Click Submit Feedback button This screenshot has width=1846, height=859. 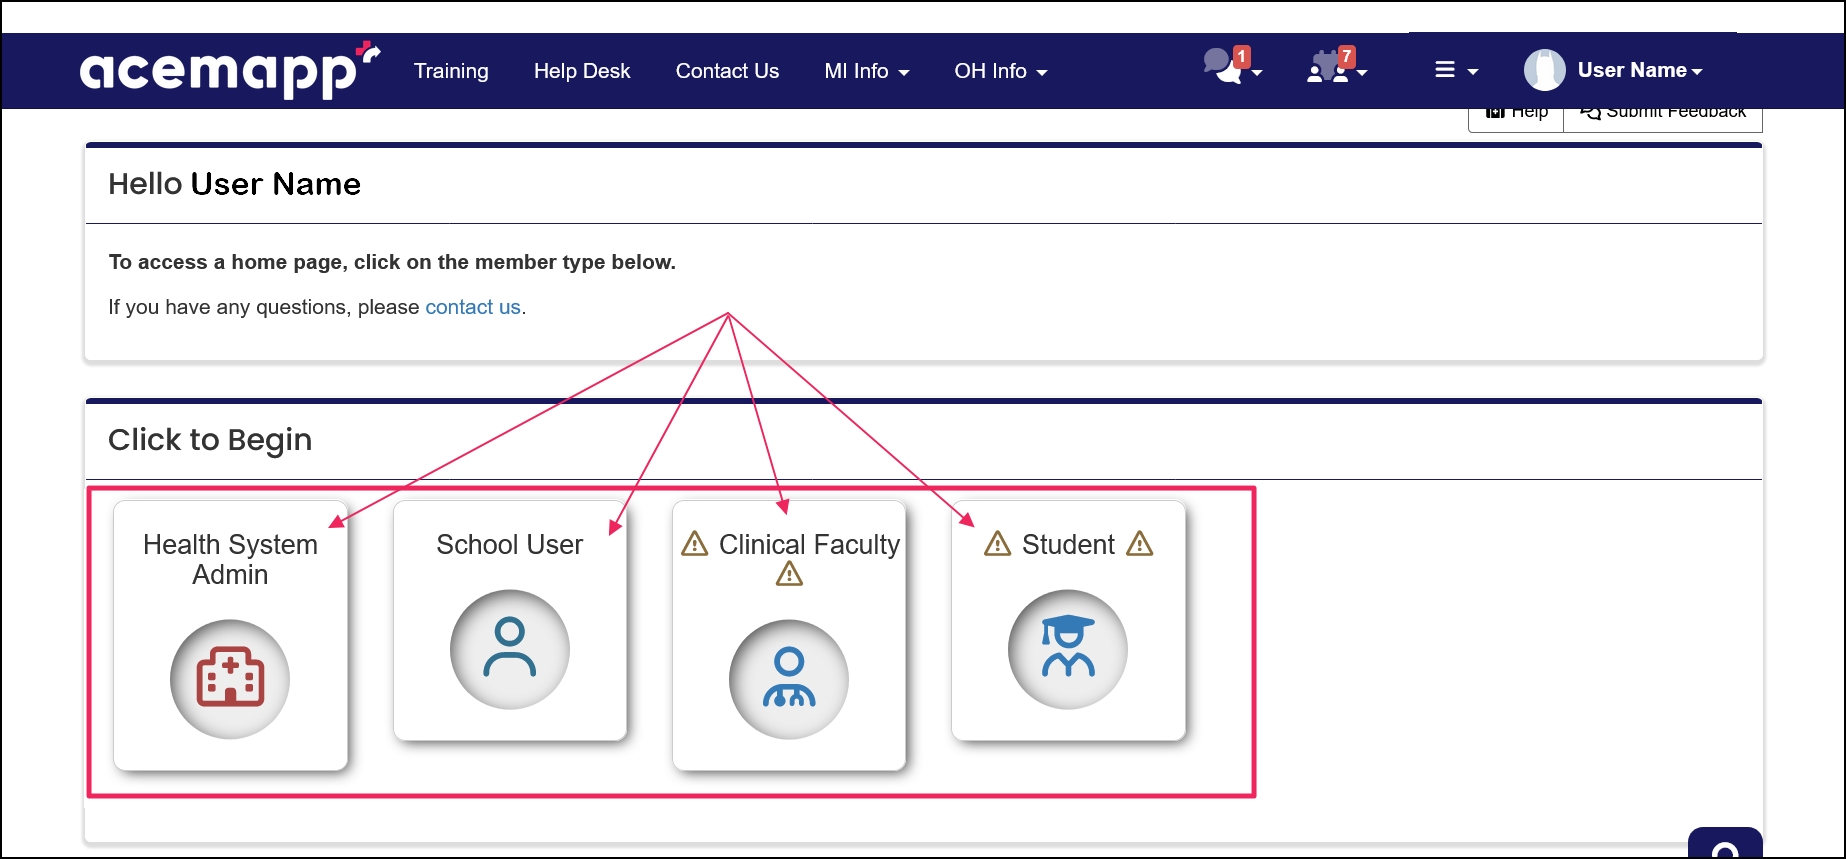point(1663,115)
